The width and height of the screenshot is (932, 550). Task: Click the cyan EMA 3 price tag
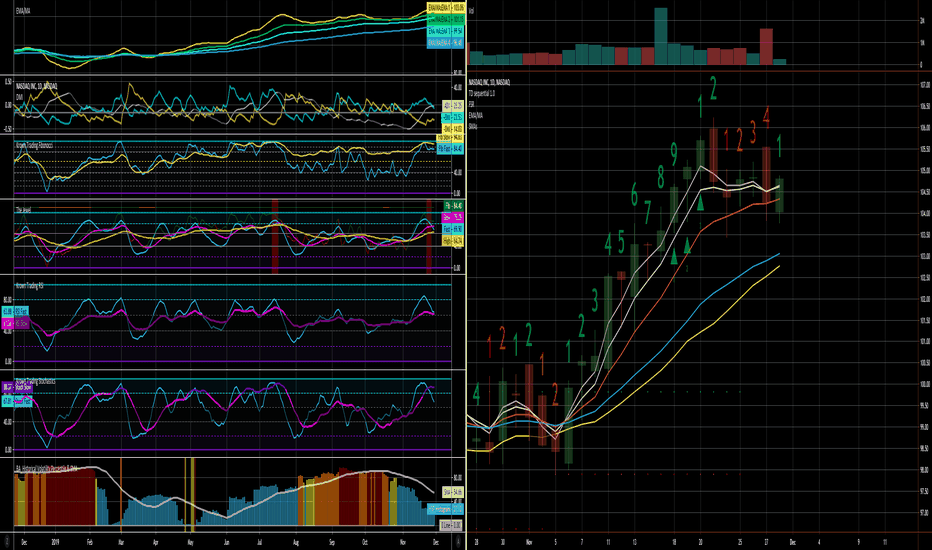tap(446, 30)
